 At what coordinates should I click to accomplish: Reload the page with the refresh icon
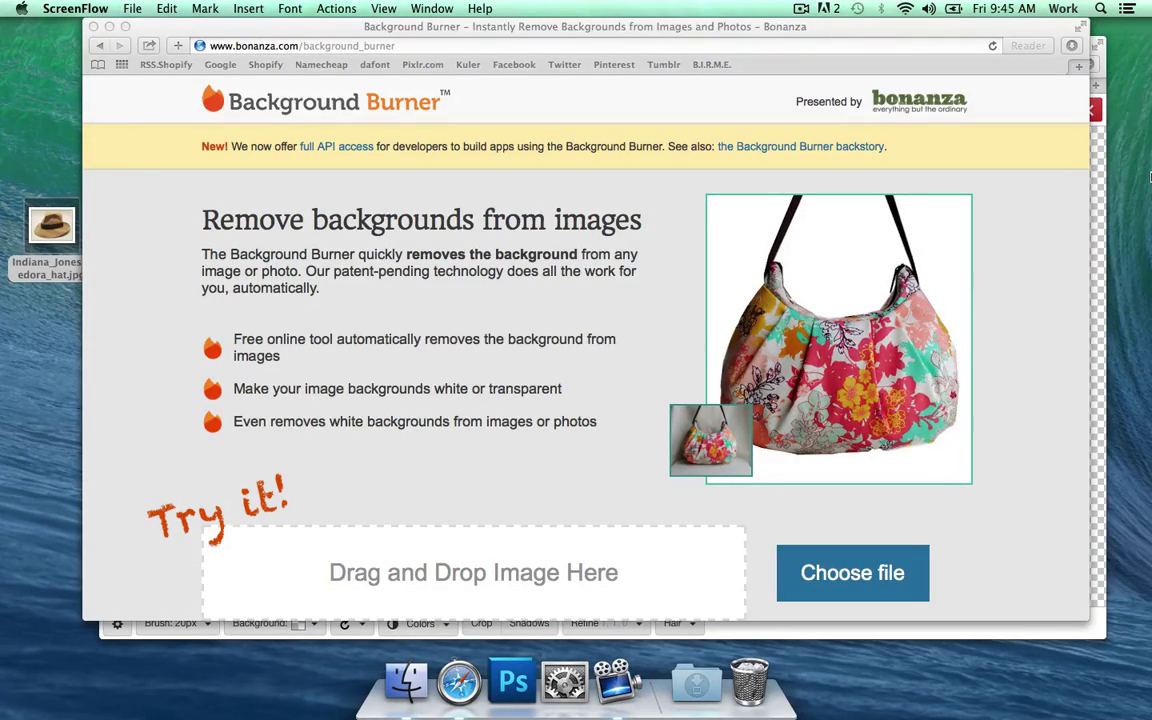[x=993, y=46]
